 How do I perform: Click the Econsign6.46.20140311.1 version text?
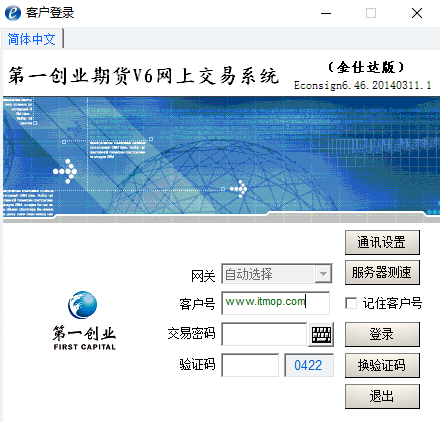(363, 85)
